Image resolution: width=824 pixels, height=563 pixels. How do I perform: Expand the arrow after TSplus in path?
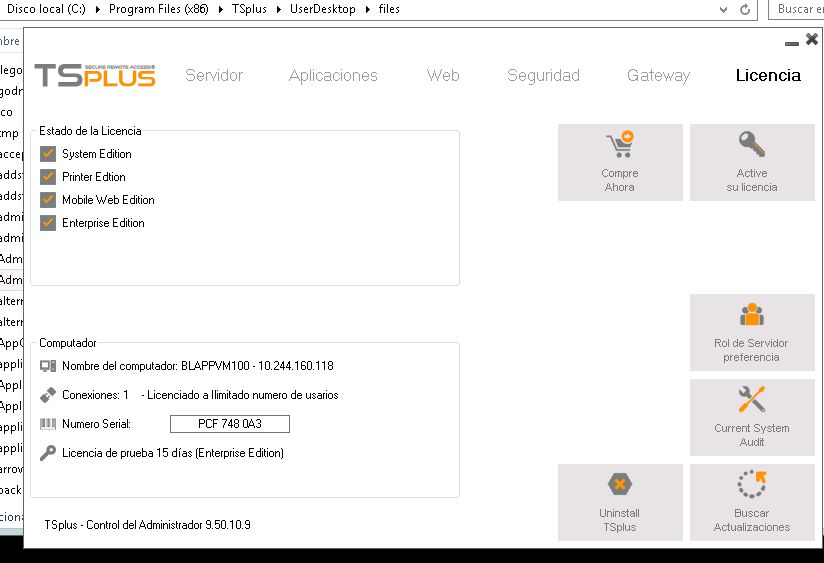point(279,9)
